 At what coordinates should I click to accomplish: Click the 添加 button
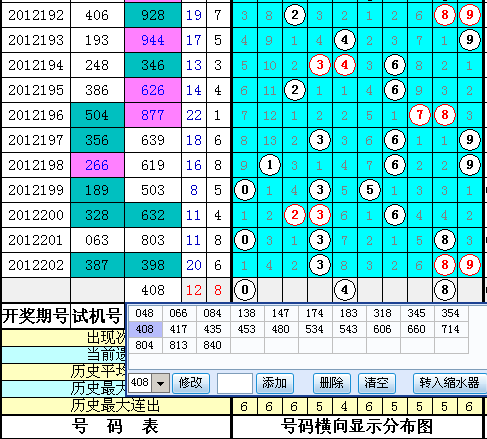pos(275,383)
